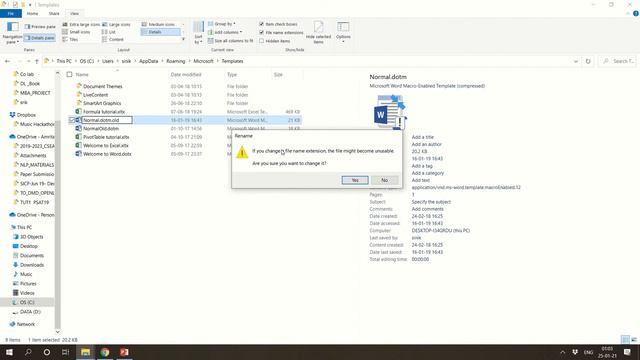This screenshot has width=640, height=360.
Task: Choose the Content layout
Action: tap(113, 40)
